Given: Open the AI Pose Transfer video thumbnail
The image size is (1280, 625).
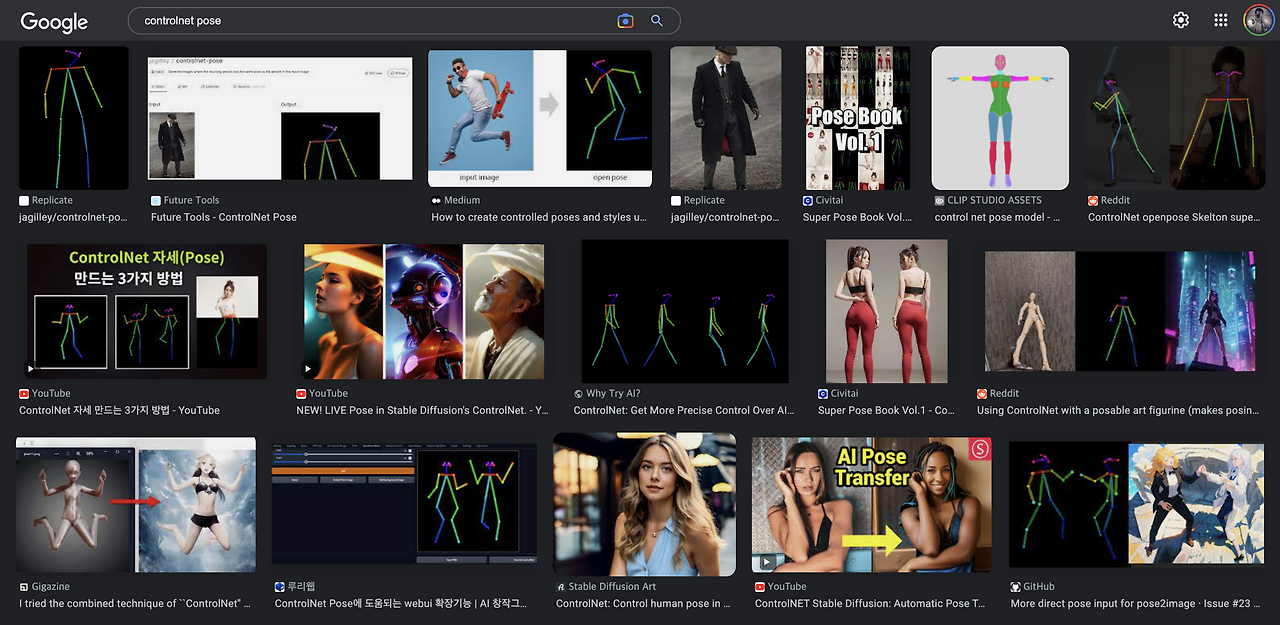Looking at the screenshot, I should 872,504.
